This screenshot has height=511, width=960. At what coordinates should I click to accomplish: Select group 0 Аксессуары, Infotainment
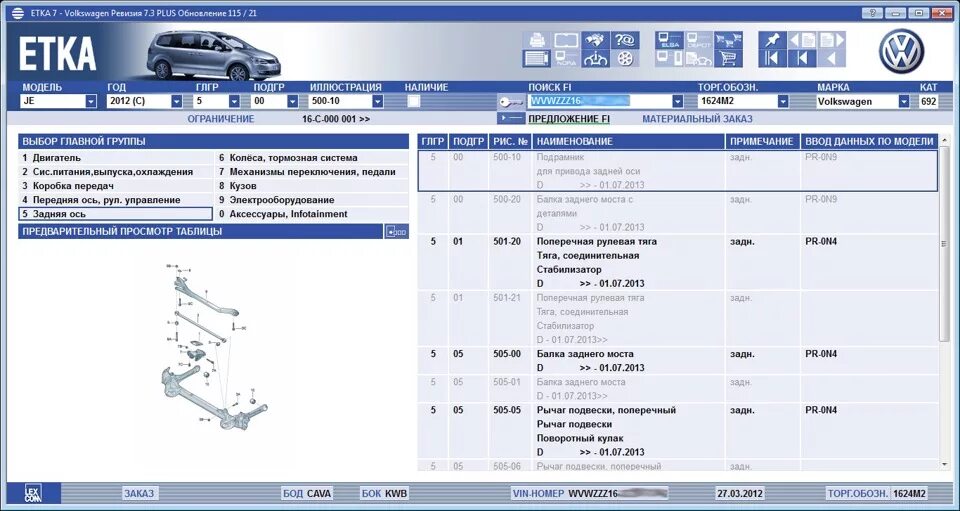[312, 214]
